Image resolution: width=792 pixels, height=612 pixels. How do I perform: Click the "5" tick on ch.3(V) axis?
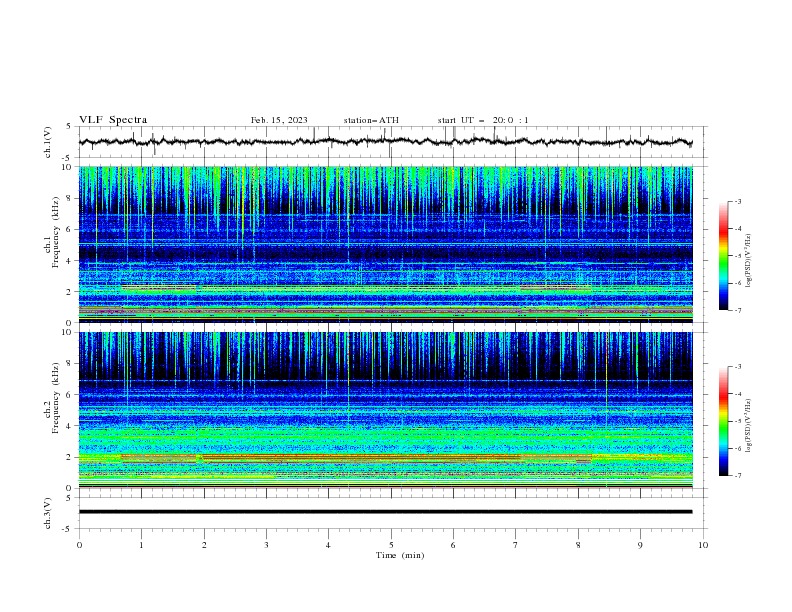[x=69, y=498]
